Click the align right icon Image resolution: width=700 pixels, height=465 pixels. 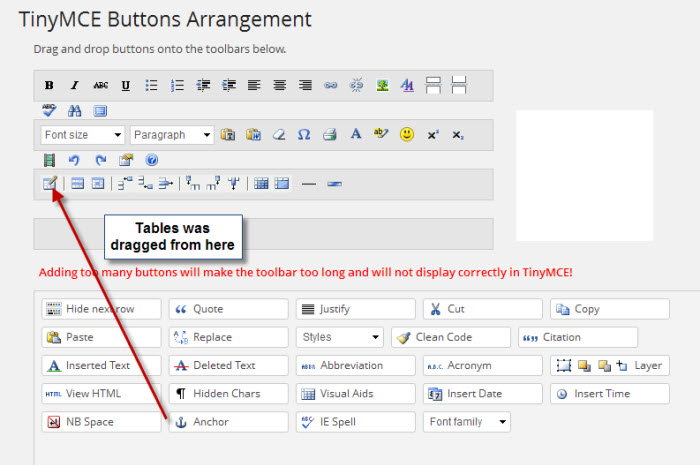coord(305,85)
